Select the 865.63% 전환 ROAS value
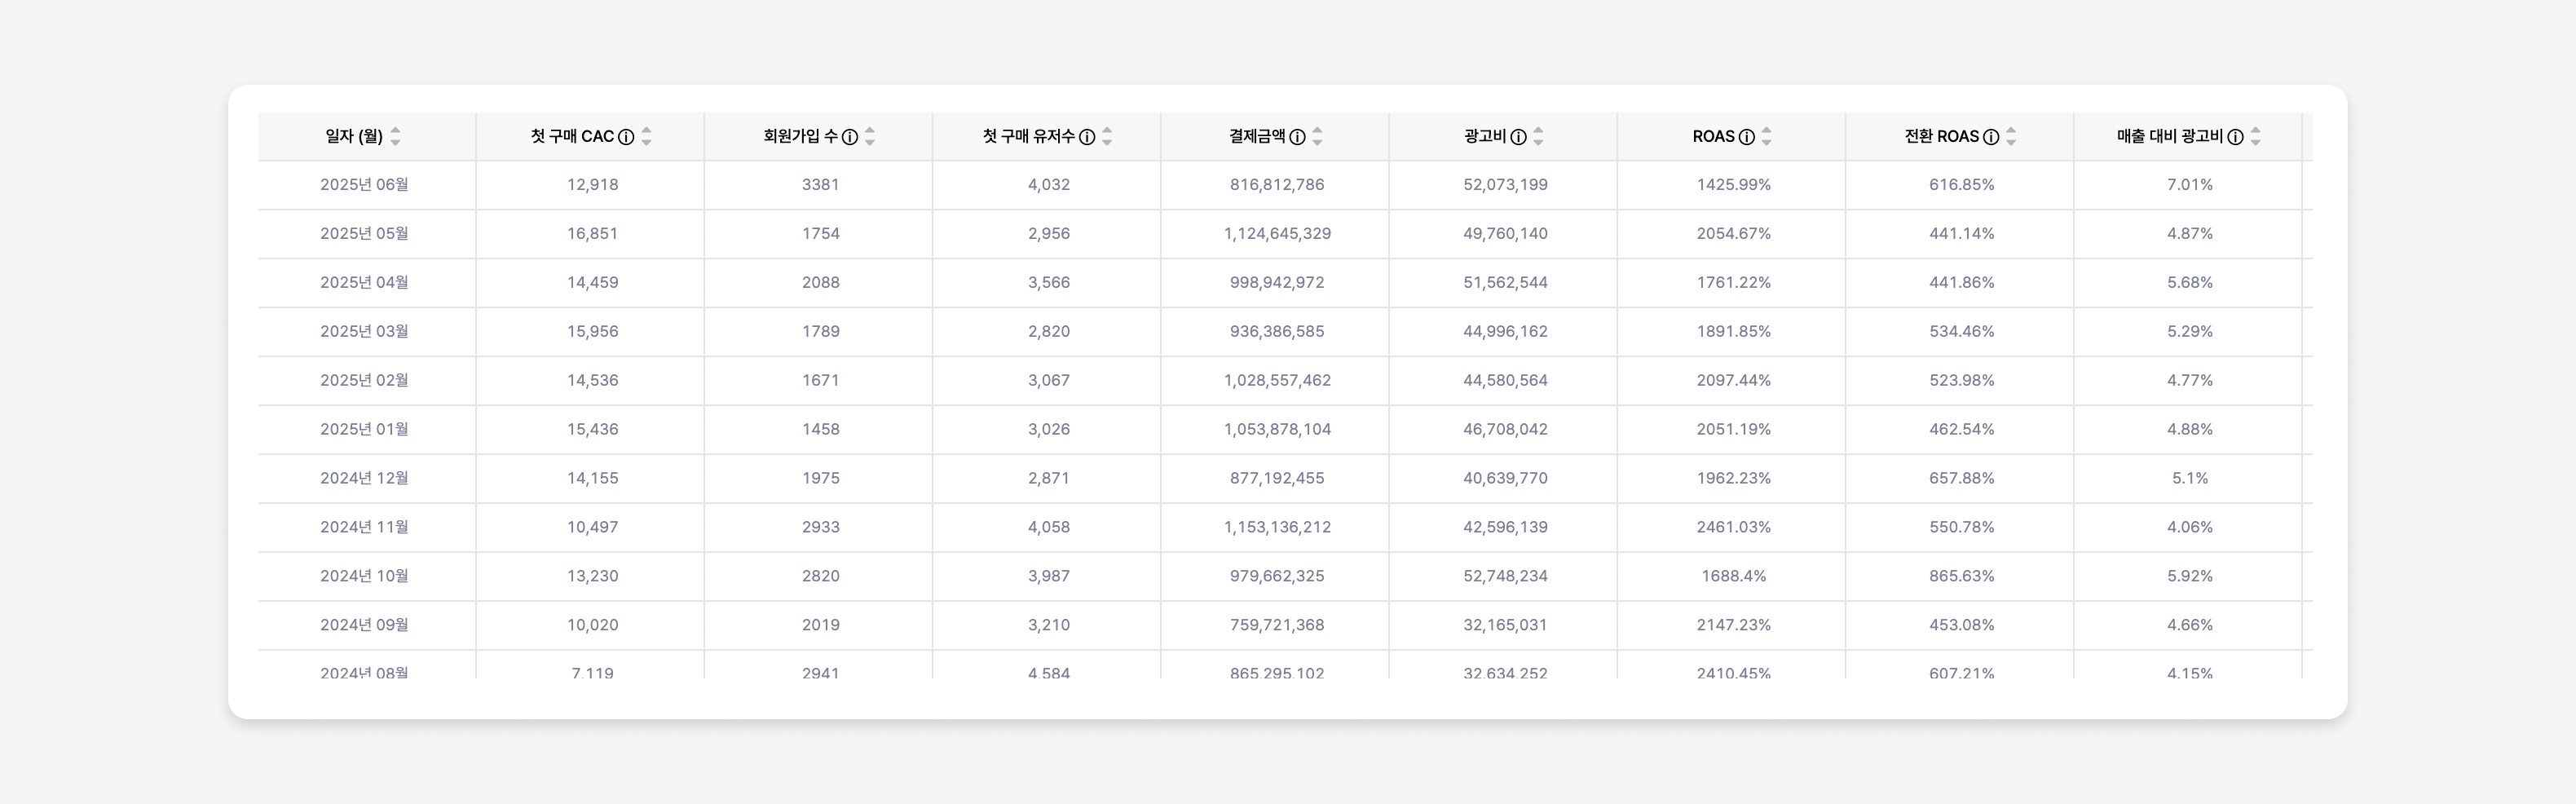This screenshot has width=2576, height=804. point(1961,576)
